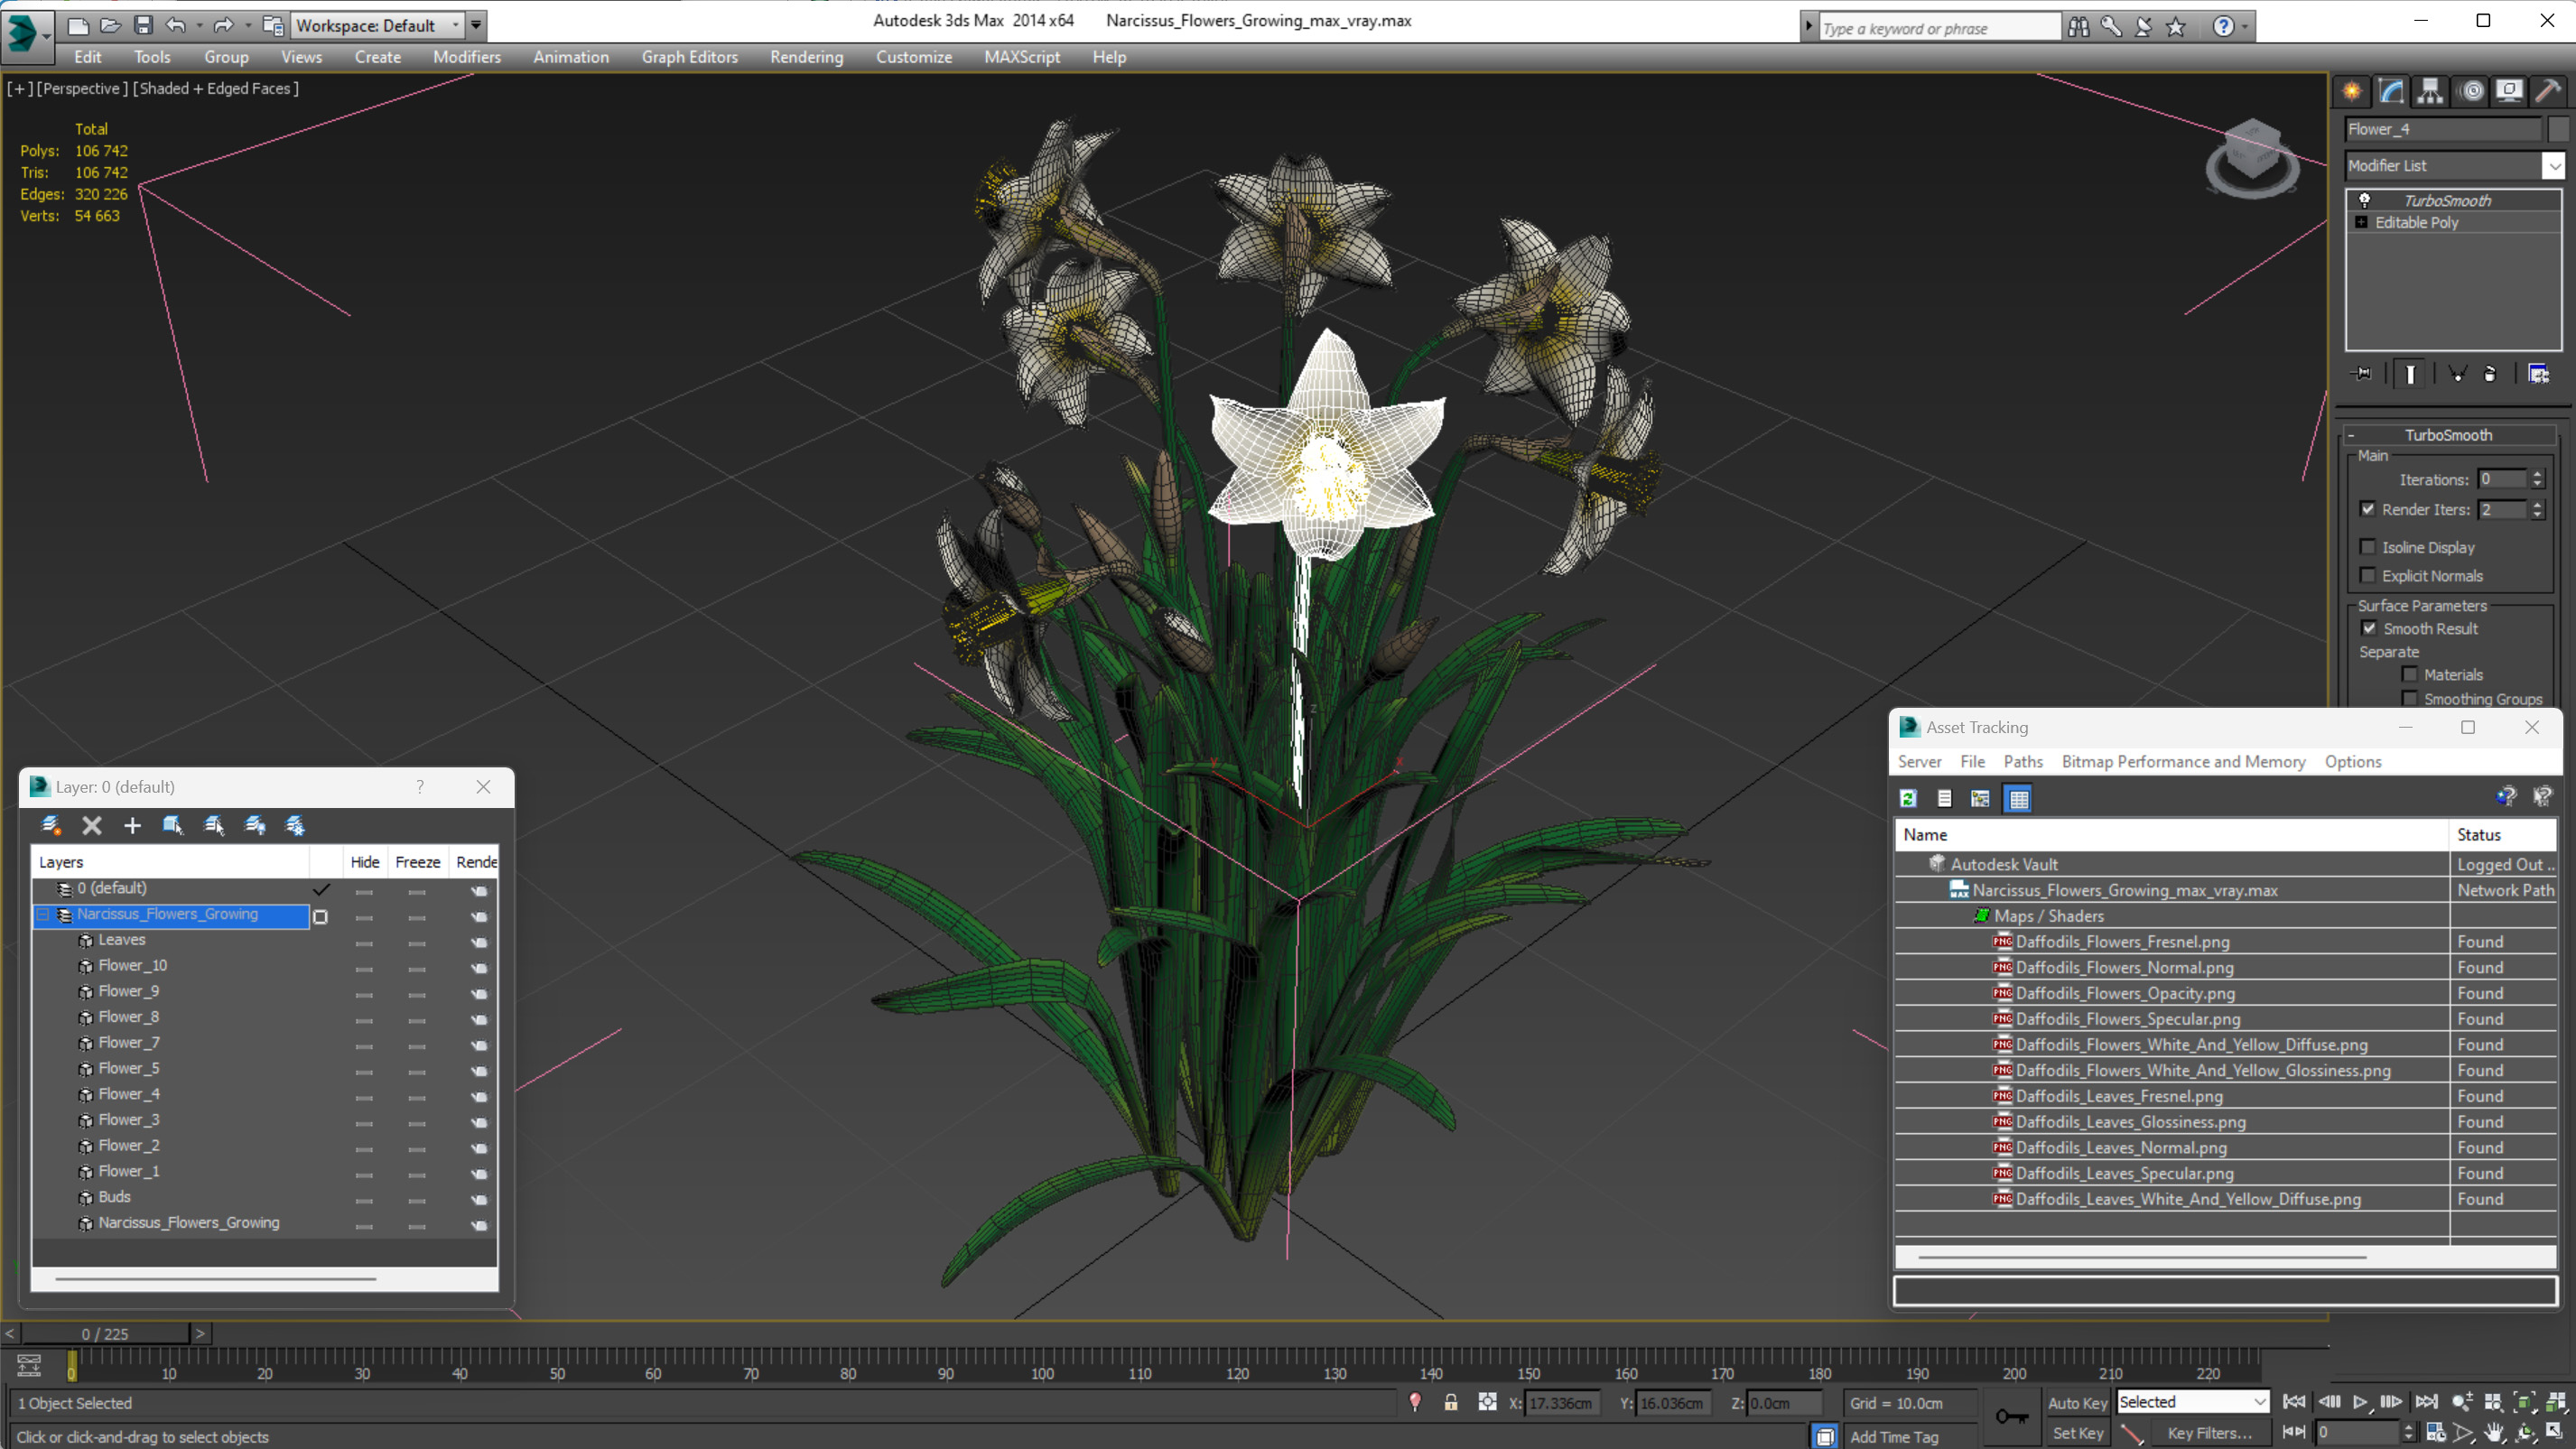Delete highlighted layer with X icon
Screen dimensions: 2576x1449
pos(92,825)
